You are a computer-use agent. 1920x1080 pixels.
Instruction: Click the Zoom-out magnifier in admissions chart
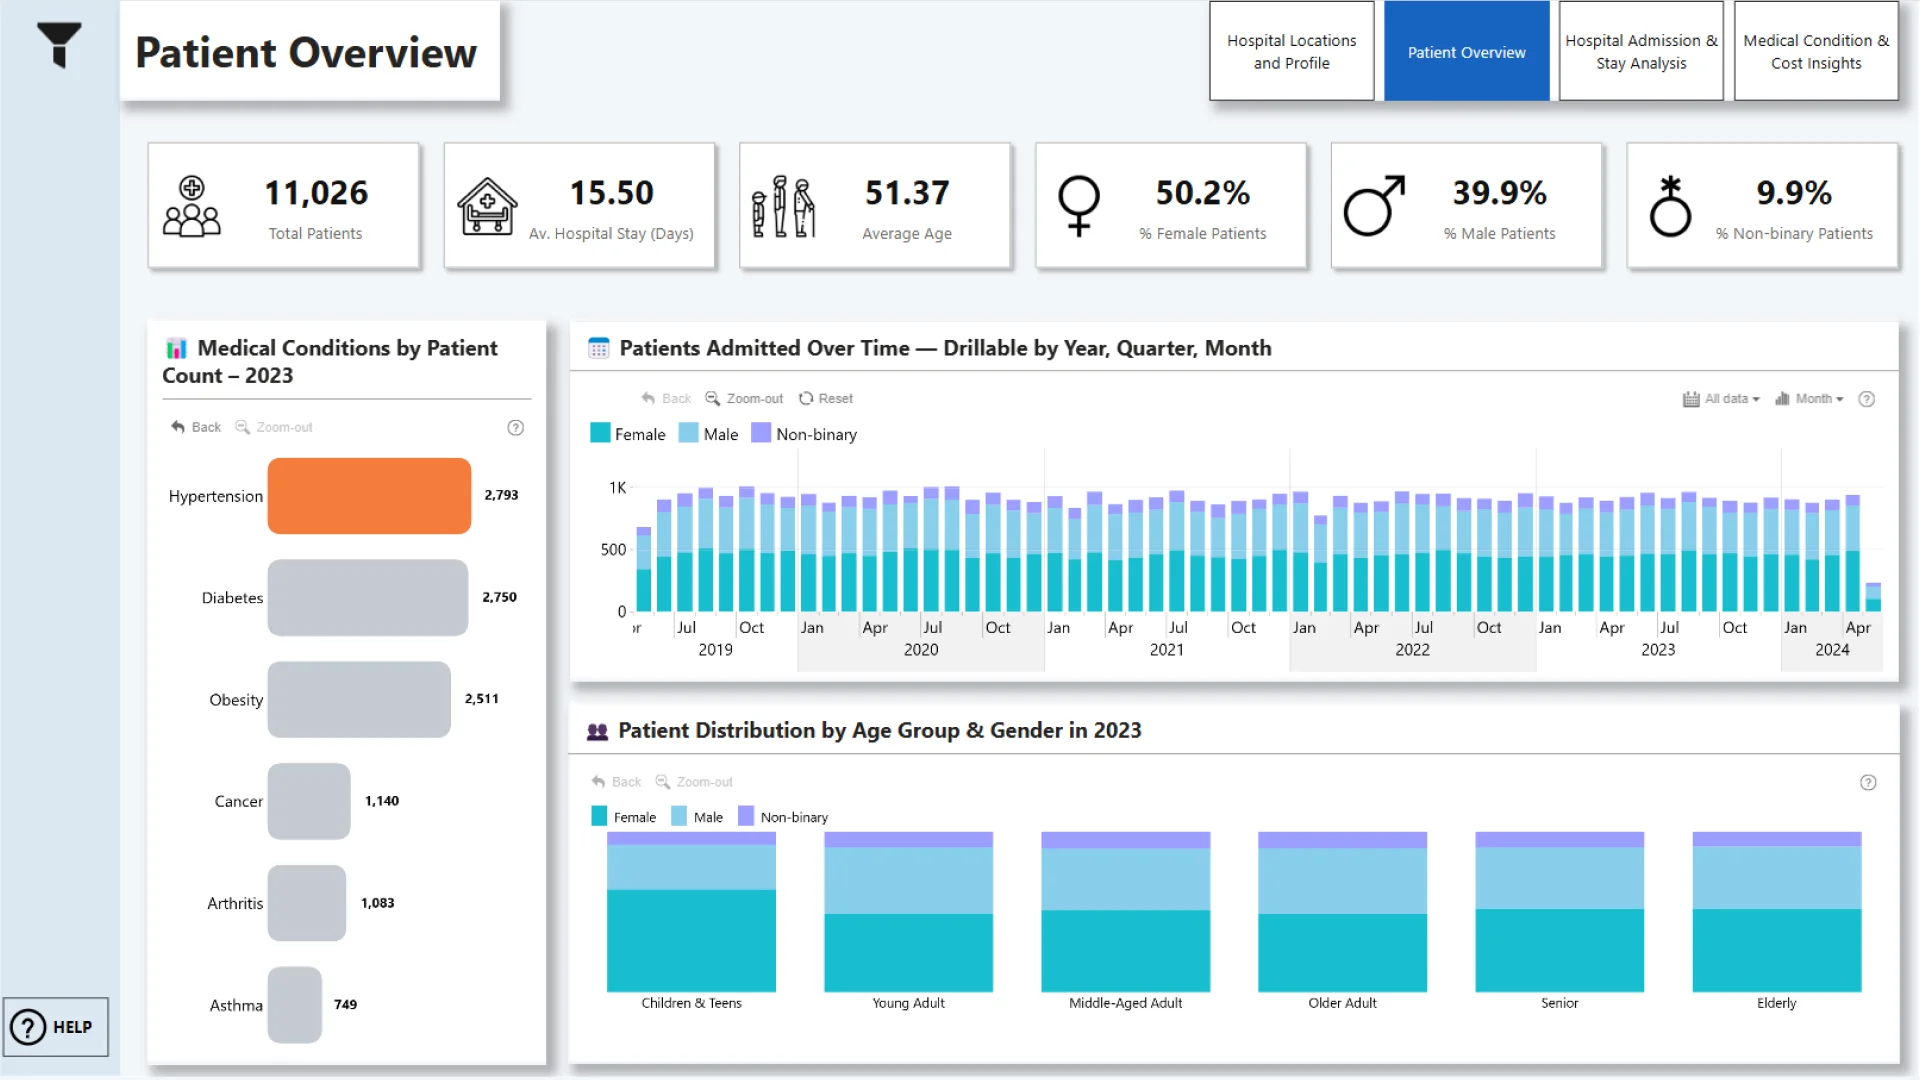(x=713, y=398)
